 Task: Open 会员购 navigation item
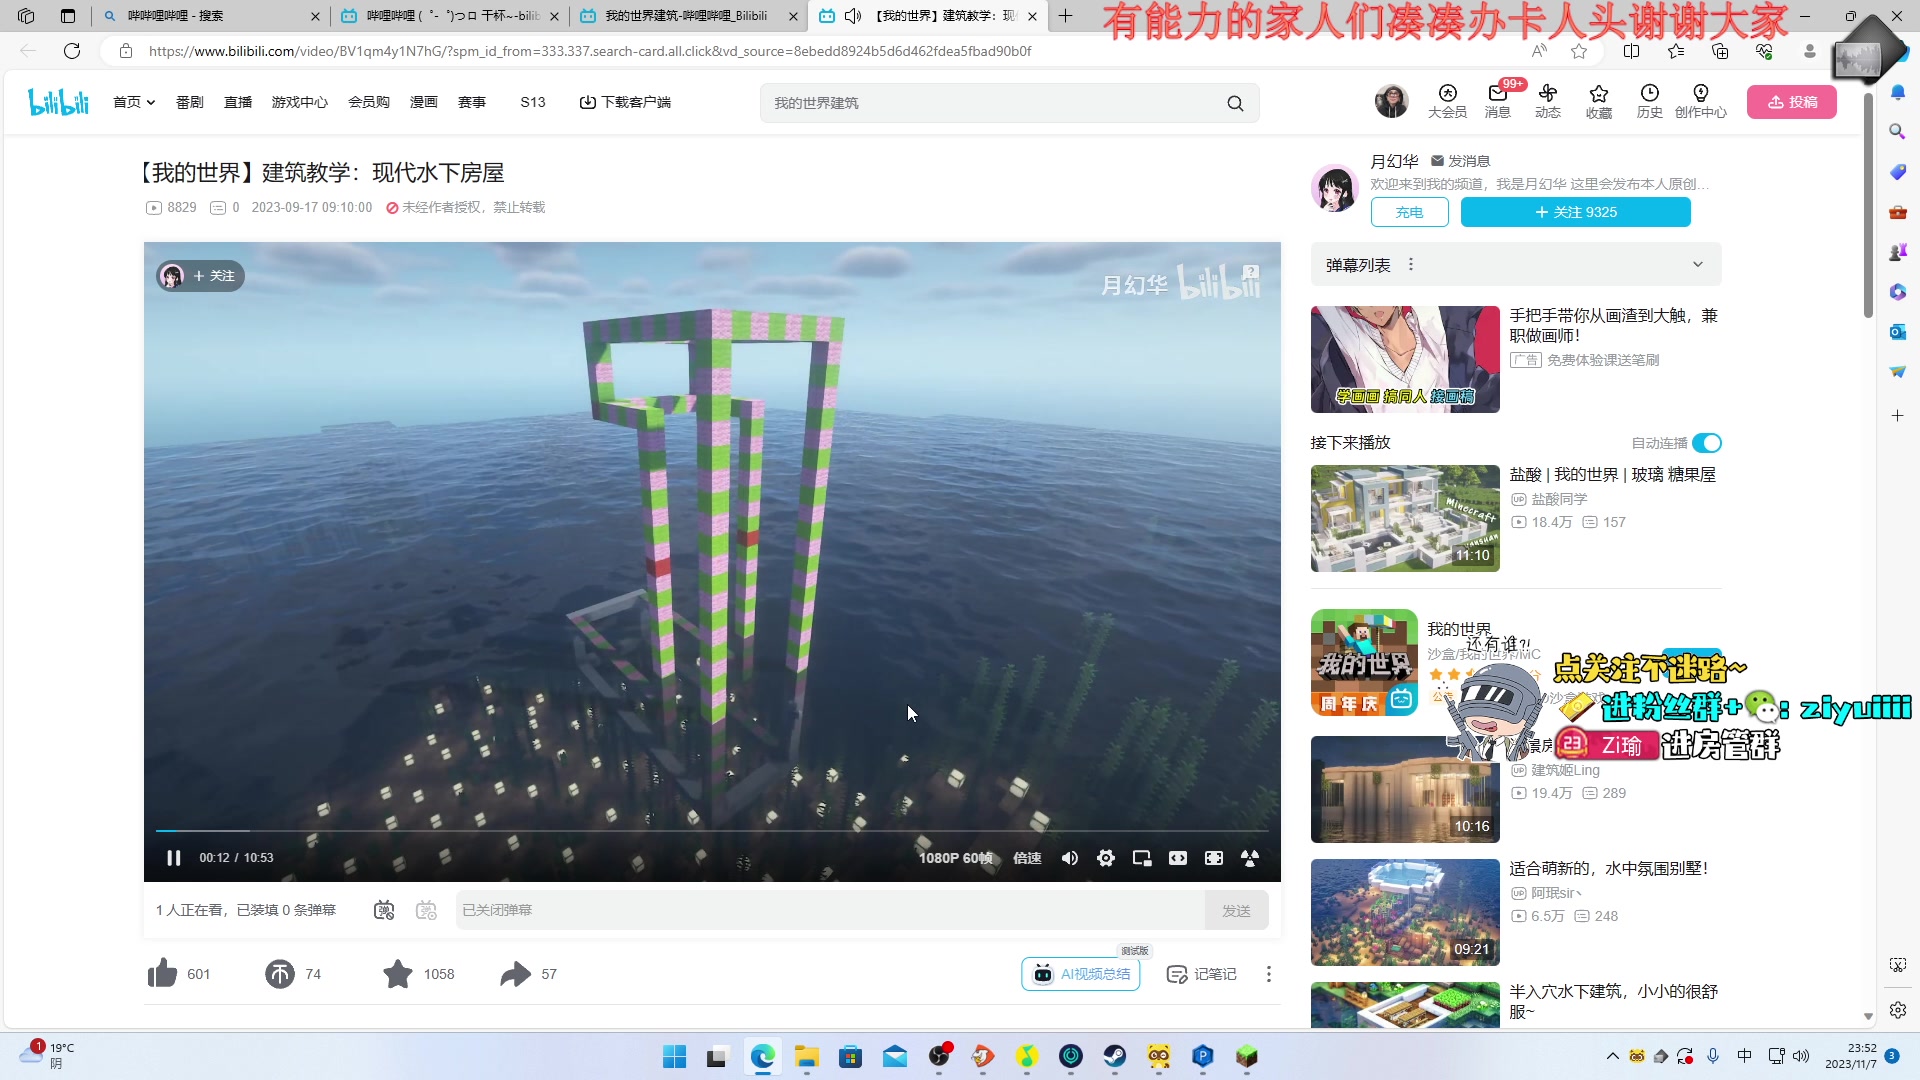pos(369,102)
